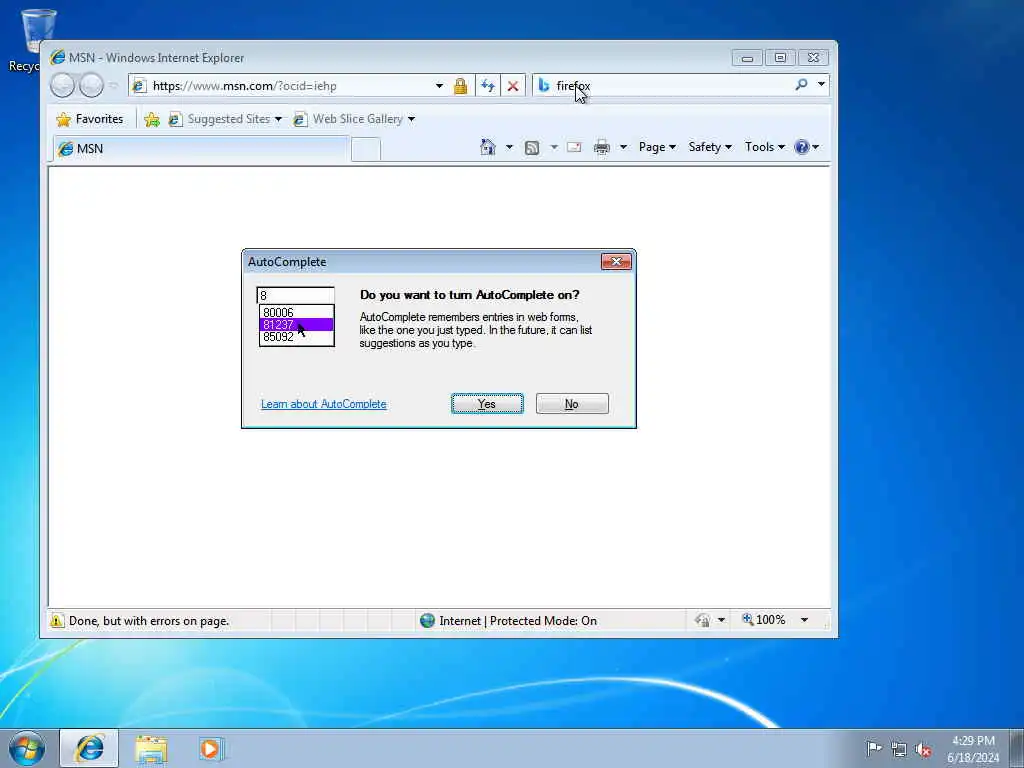
Task: Open the Web Slice Gallery dropdown
Action: pyautogui.click(x=353, y=119)
